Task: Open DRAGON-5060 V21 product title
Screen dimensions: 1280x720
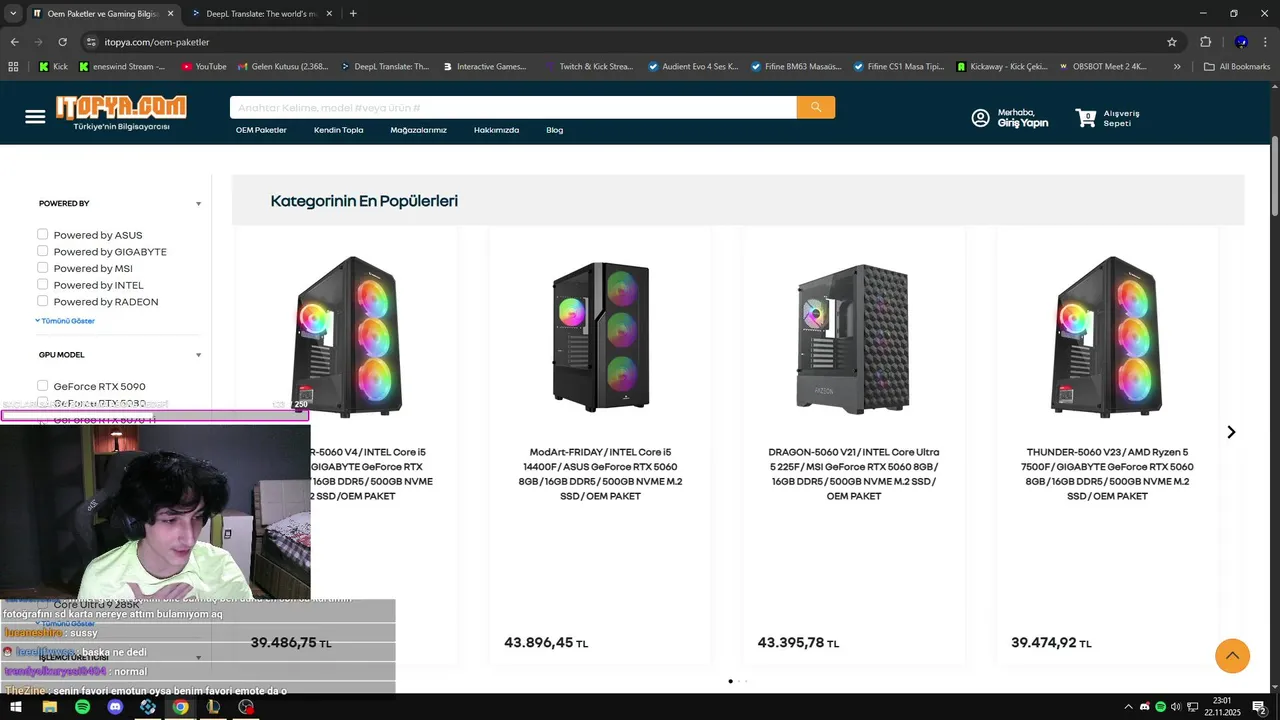Action: tap(853, 474)
